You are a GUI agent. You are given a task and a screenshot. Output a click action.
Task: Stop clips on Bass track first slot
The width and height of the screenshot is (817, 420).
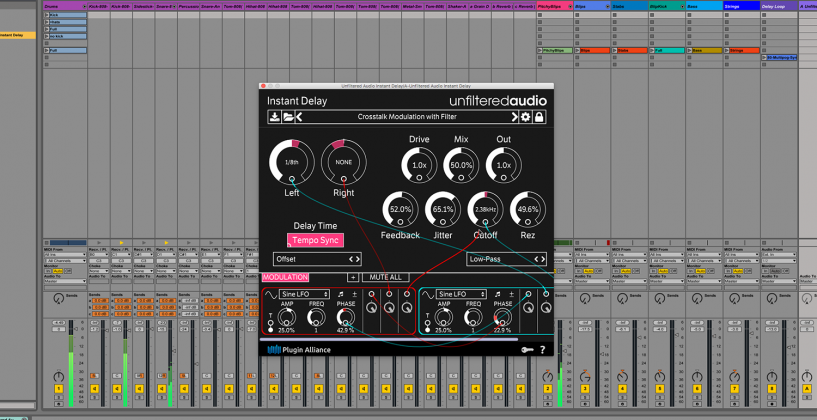(x=690, y=15)
